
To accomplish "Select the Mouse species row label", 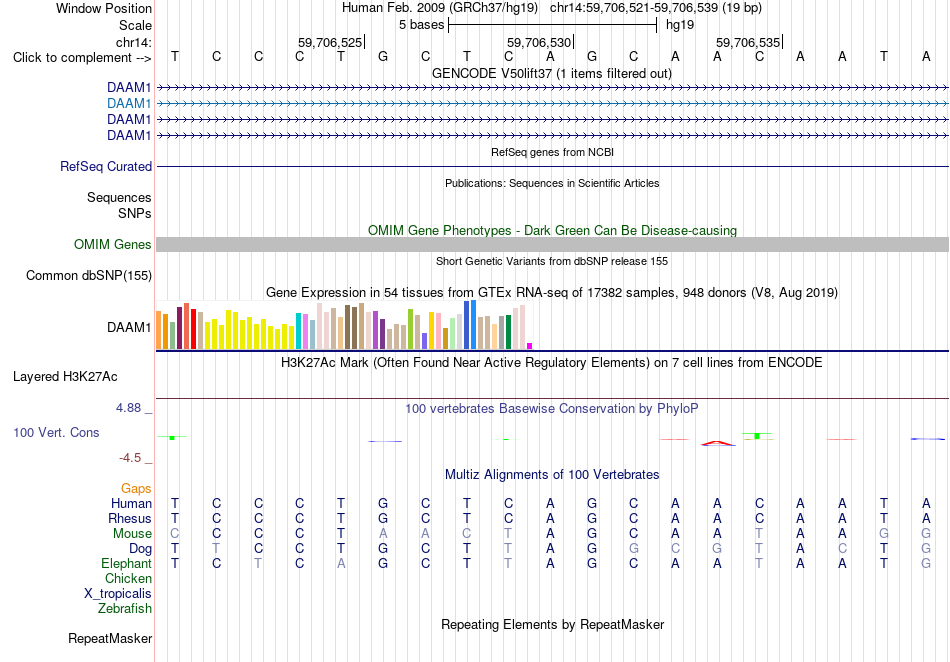I will pos(132,534).
